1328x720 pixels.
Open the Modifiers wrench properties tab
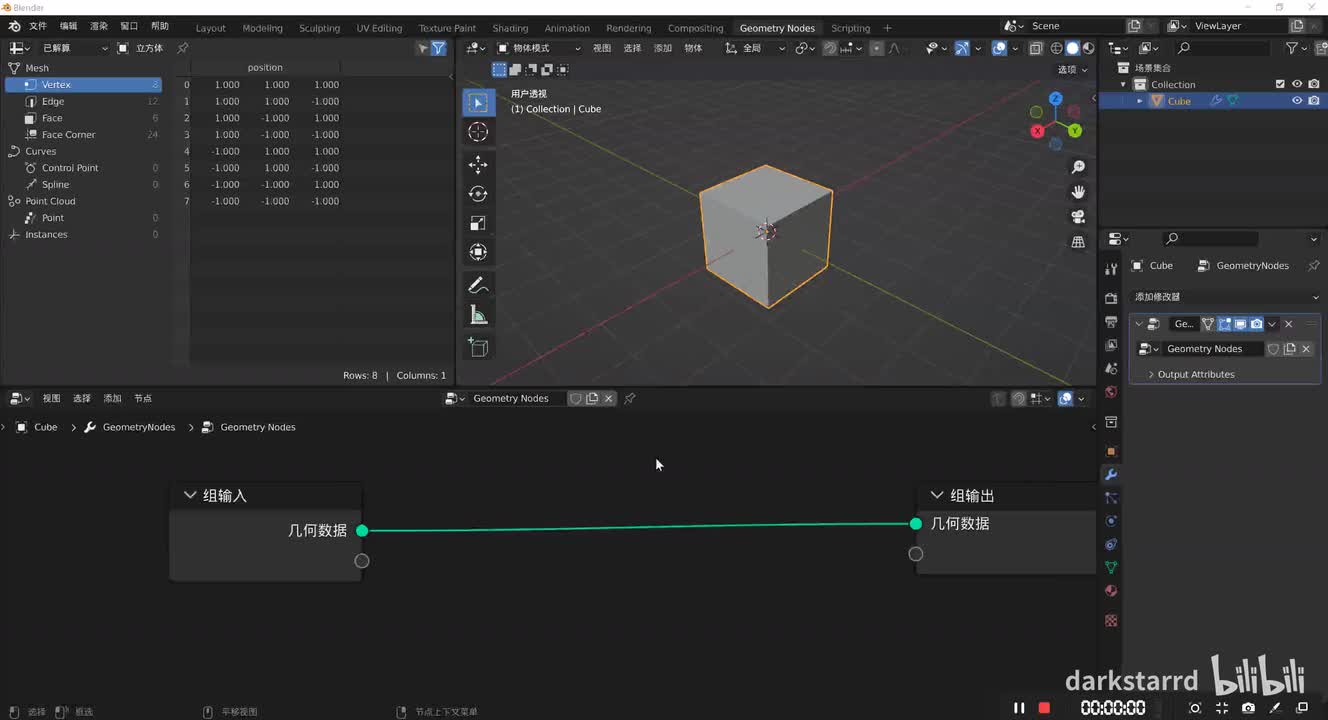[x=1110, y=474]
